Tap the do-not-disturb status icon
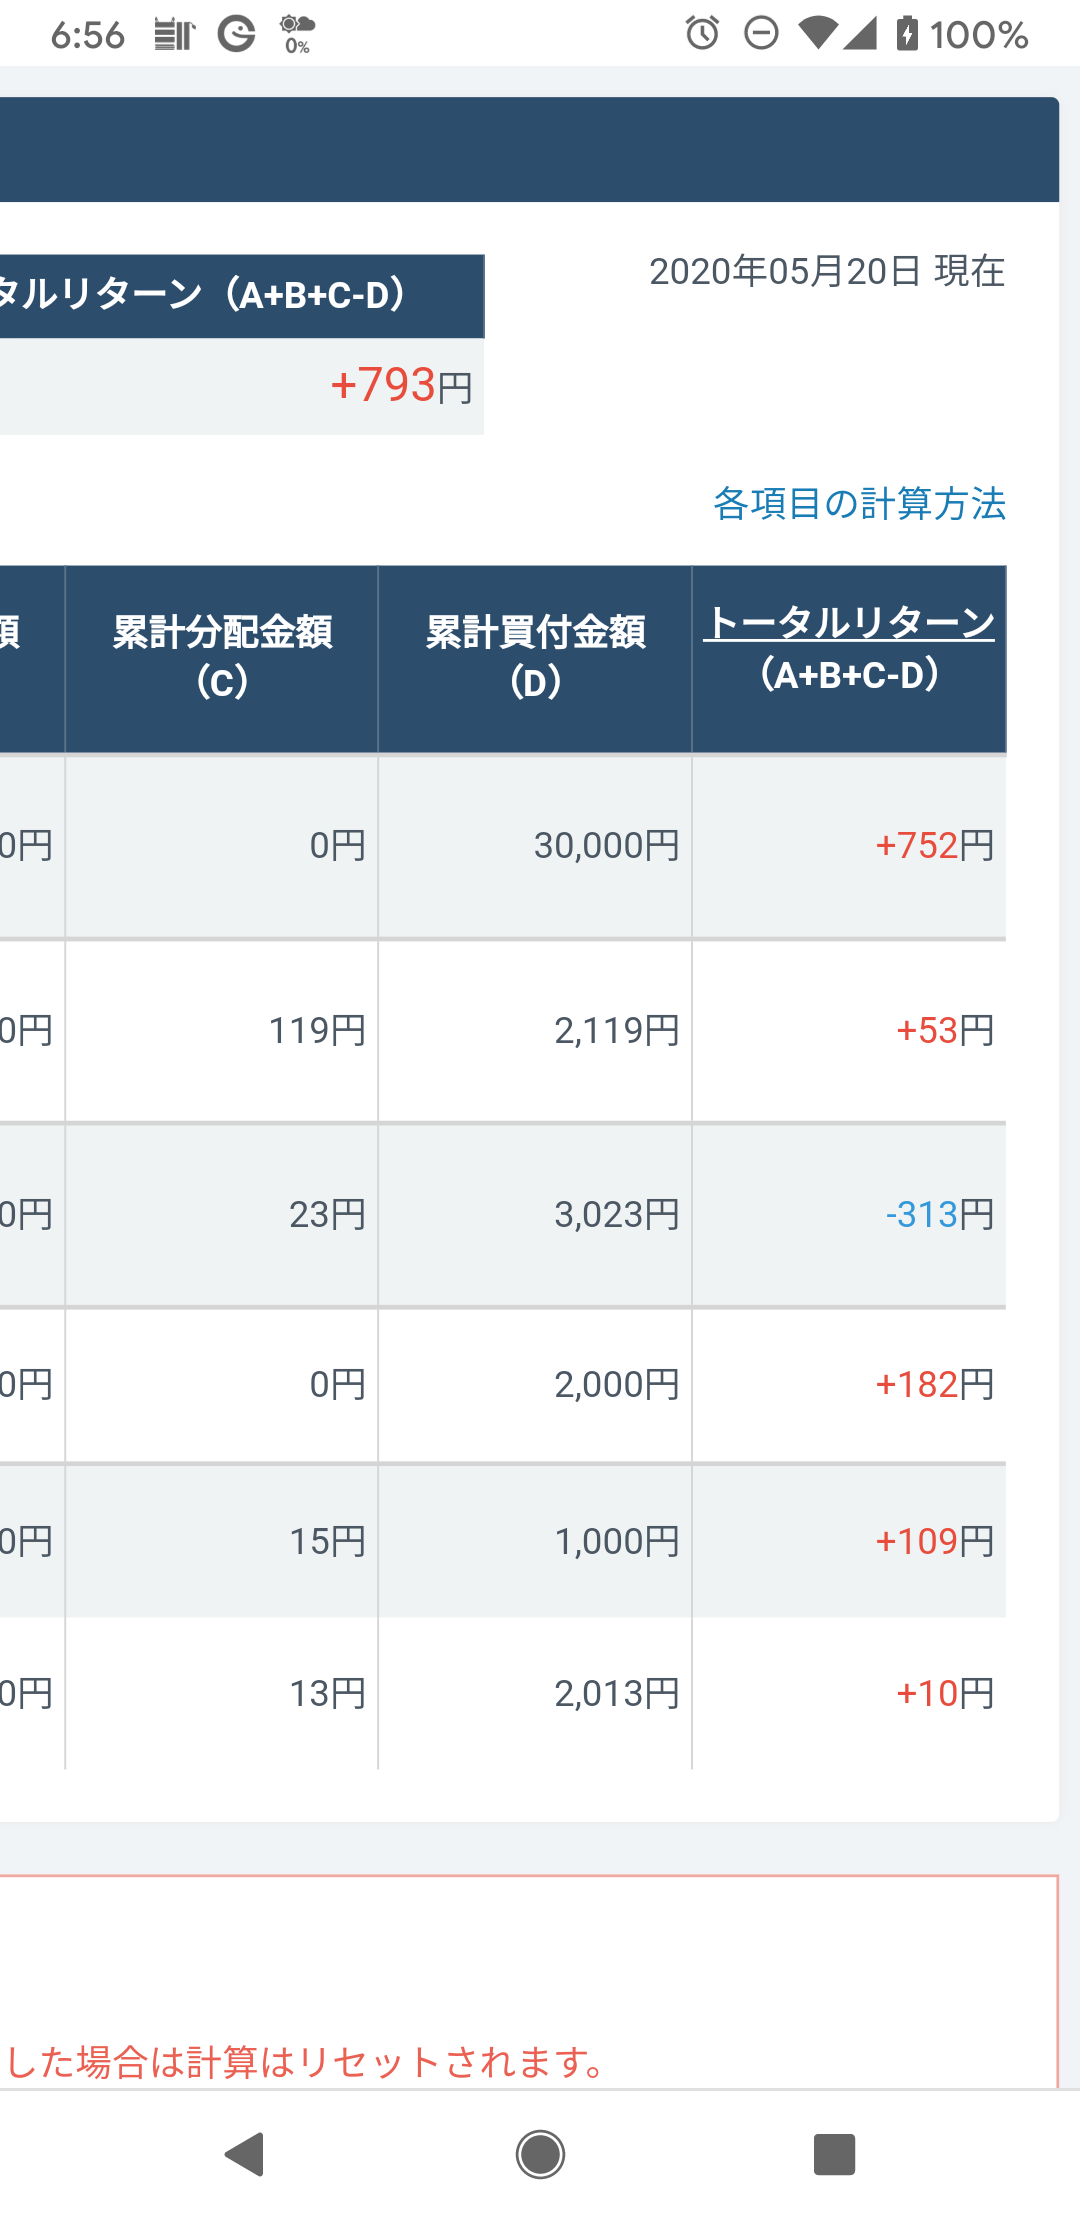 761,34
